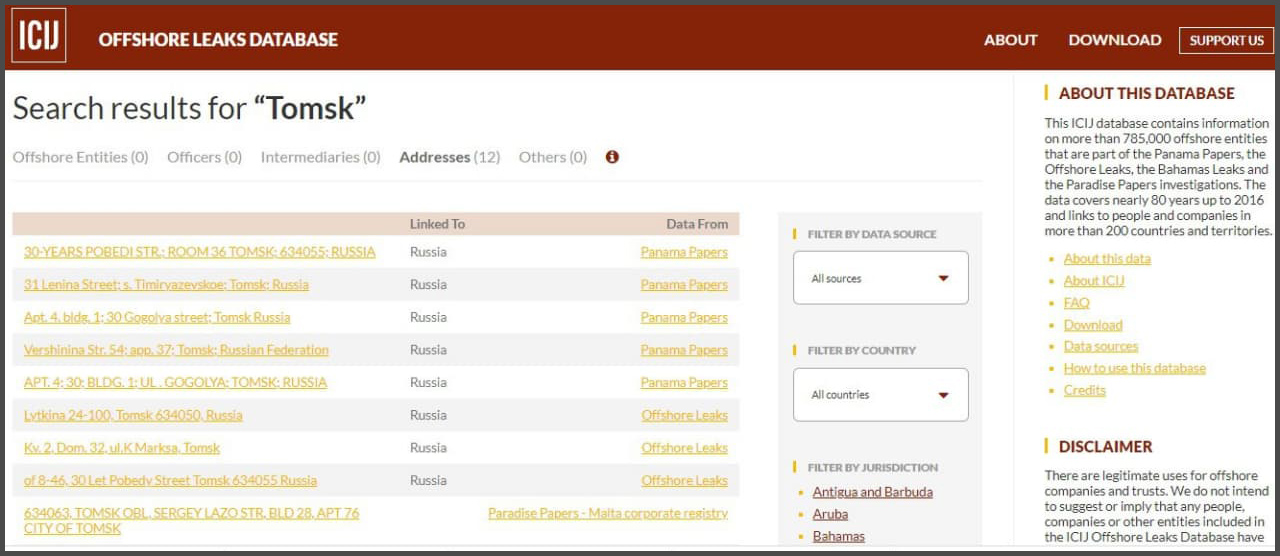Click the Data From column header
The height and width of the screenshot is (556, 1280).
pyautogui.click(x=697, y=224)
